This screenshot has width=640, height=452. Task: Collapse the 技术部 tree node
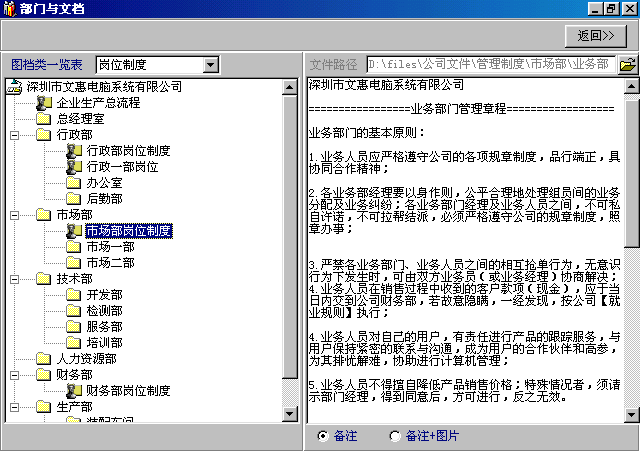coord(14,279)
